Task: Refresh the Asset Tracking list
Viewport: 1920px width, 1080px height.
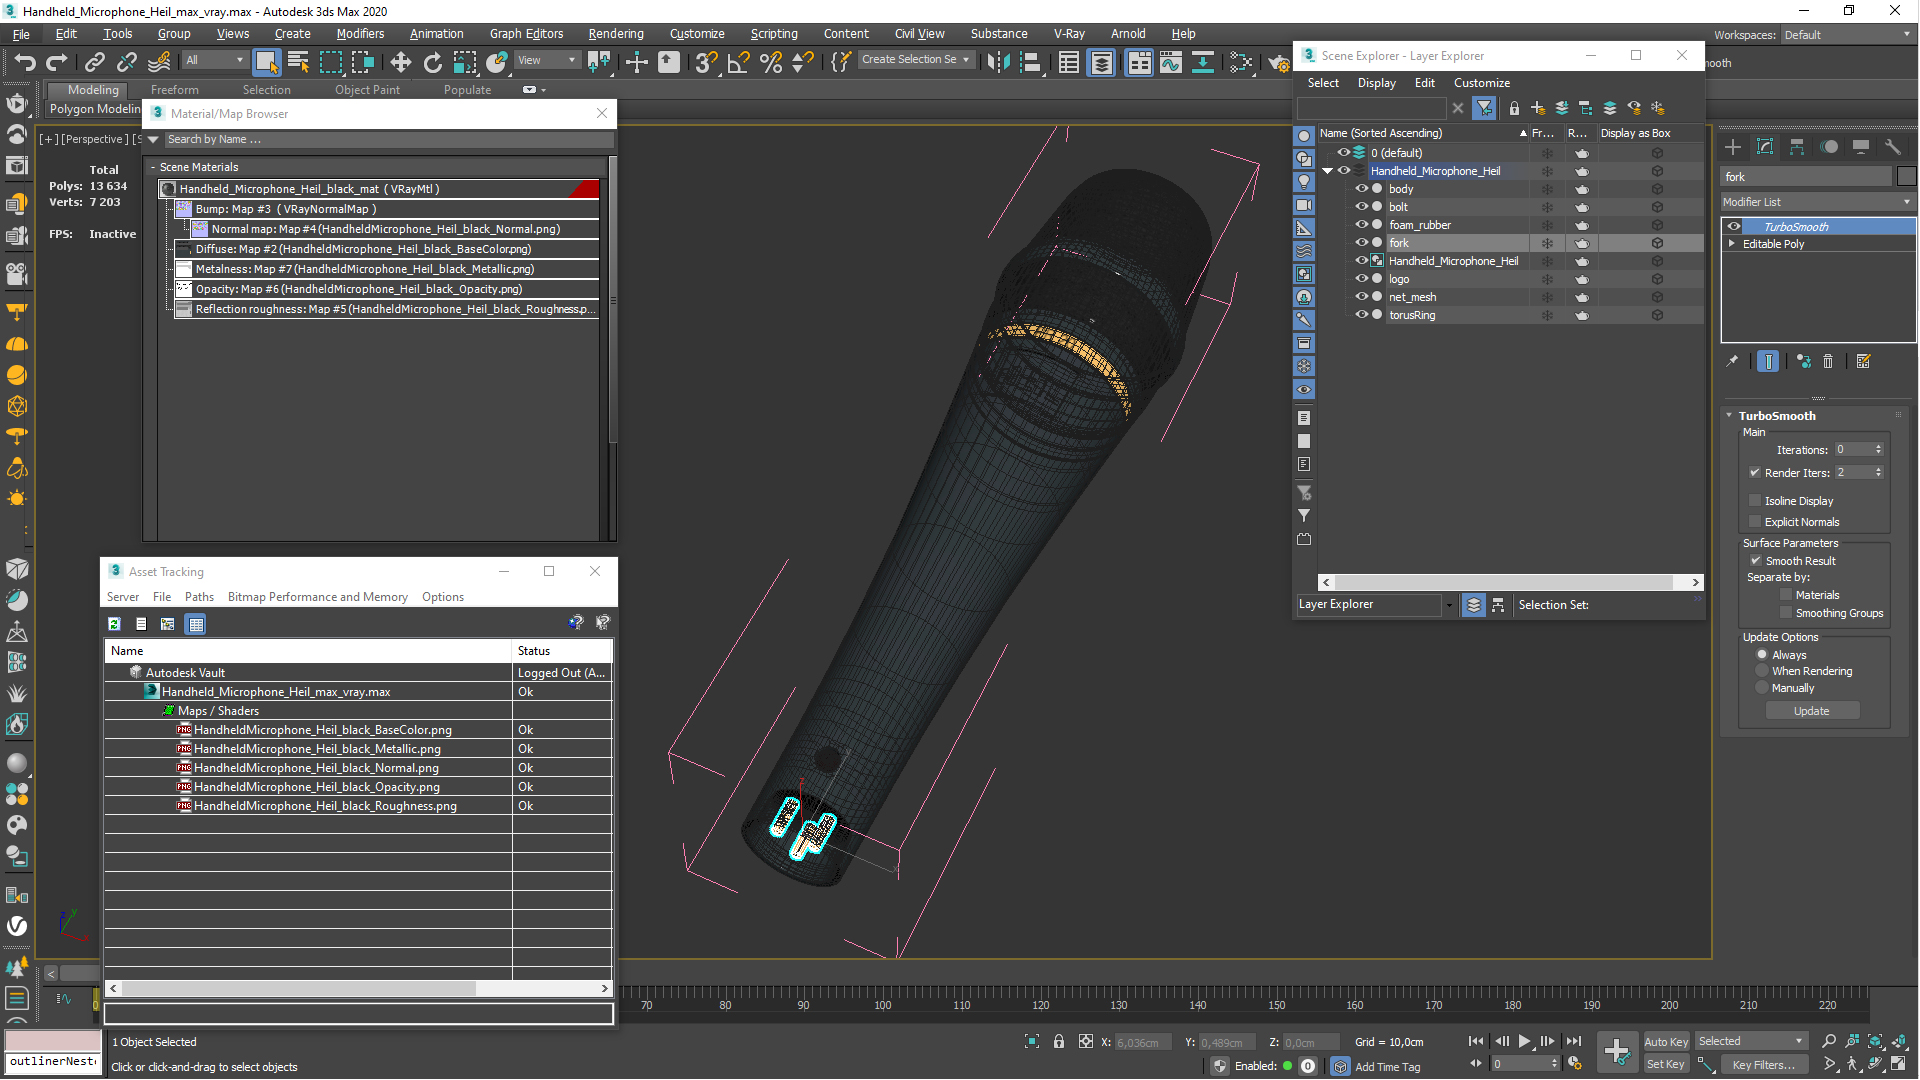Action: [x=114, y=624]
